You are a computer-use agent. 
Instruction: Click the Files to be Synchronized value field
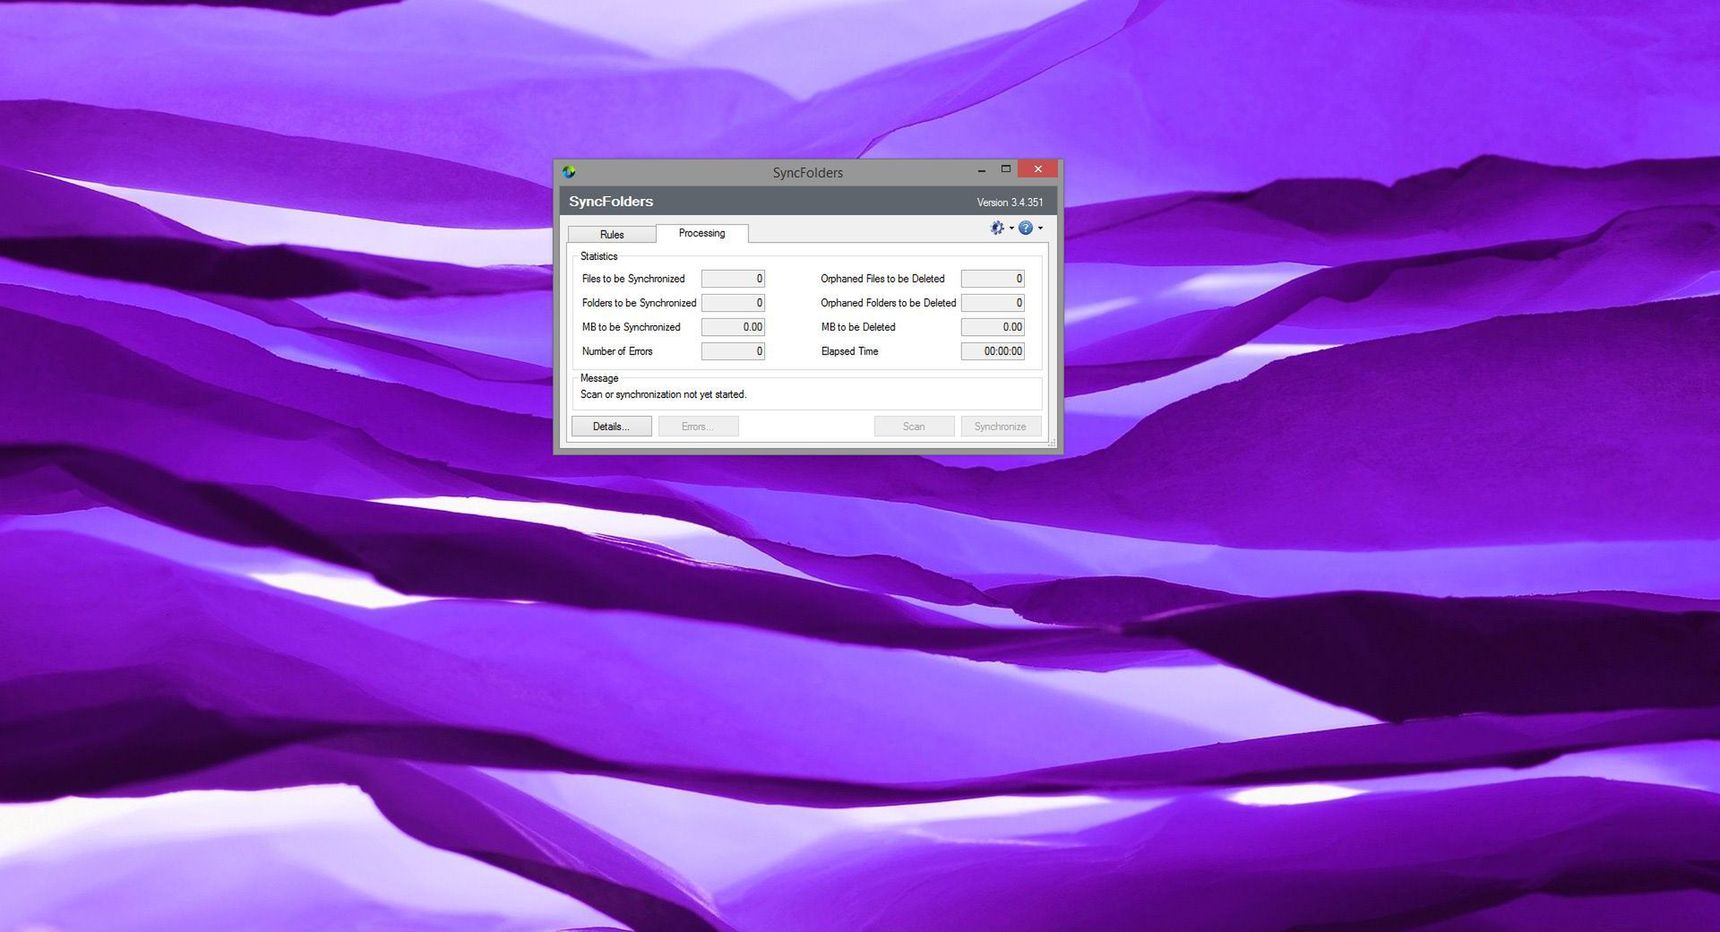tap(733, 279)
